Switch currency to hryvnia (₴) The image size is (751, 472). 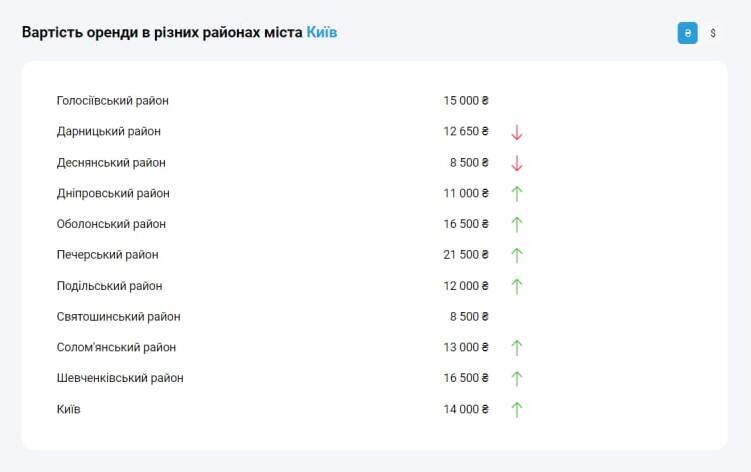pyautogui.click(x=687, y=33)
